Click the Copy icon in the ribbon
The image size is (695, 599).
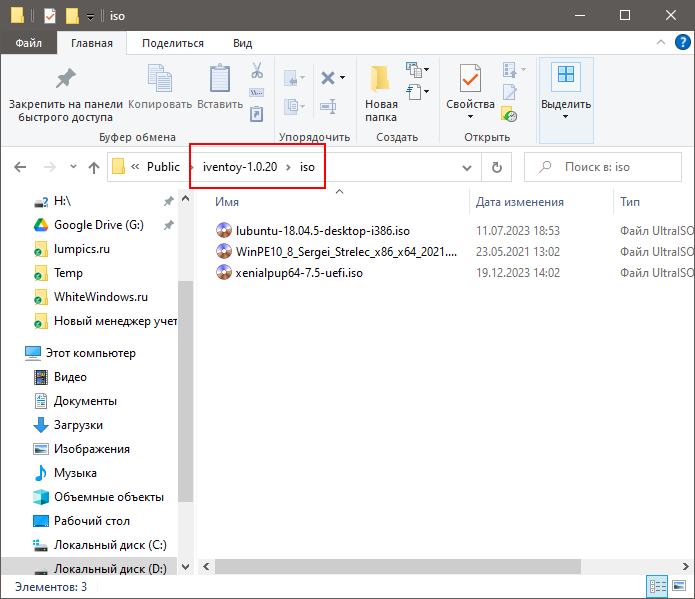160,79
